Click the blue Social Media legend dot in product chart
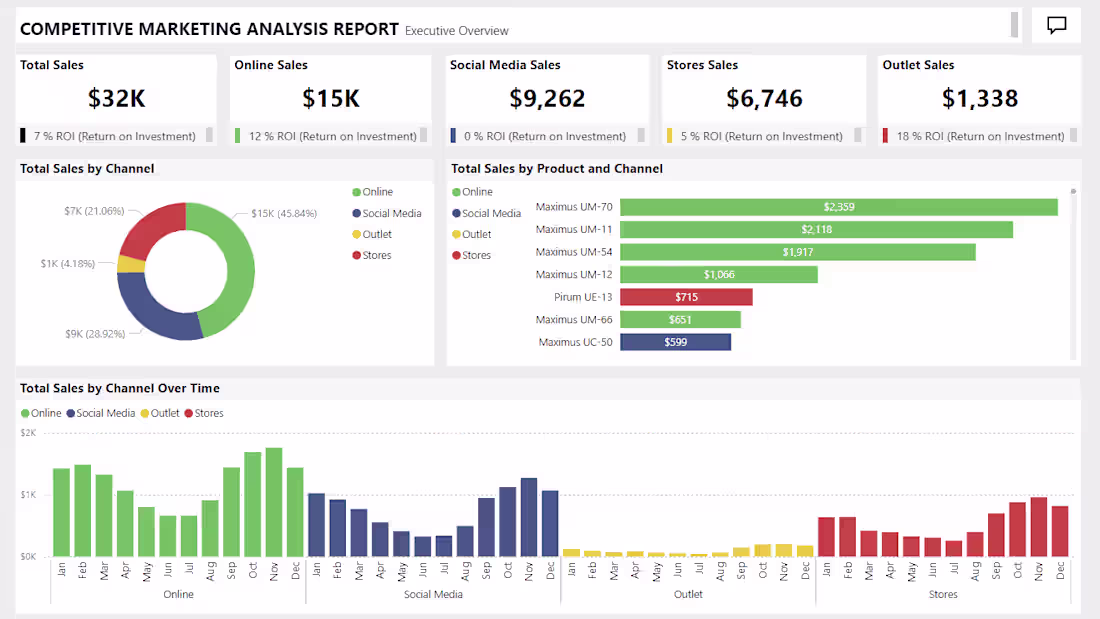This screenshot has width=1100, height=619. tap(457, 213)
